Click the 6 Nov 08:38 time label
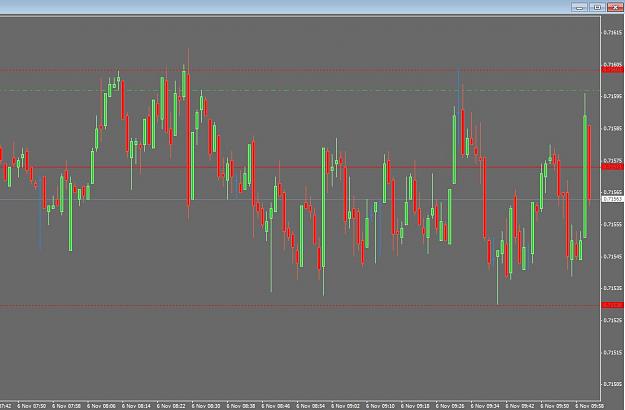This screenshot has width=625, height=410. click(x=241, y=406)
